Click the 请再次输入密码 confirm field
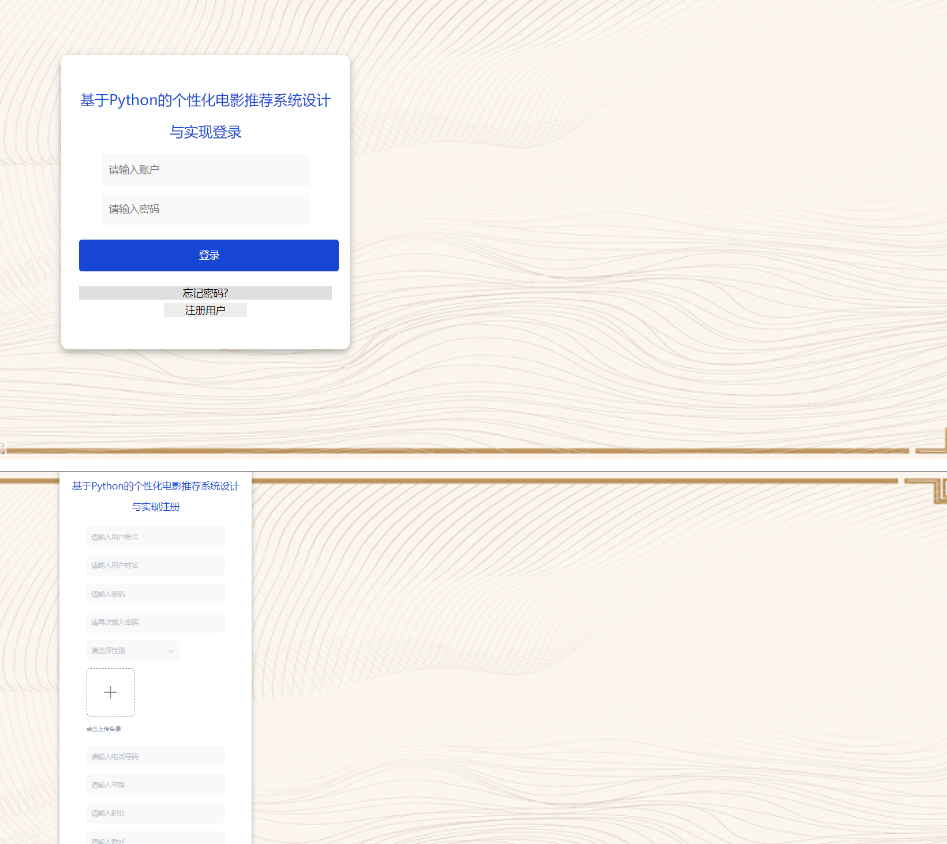947x844 pixels. click(155, 622)
